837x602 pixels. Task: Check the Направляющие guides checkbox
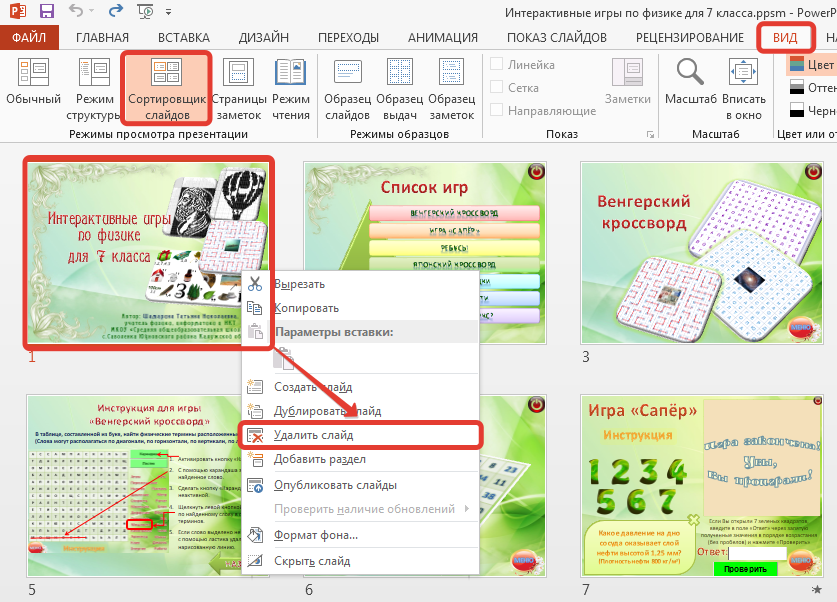(497, 111)
